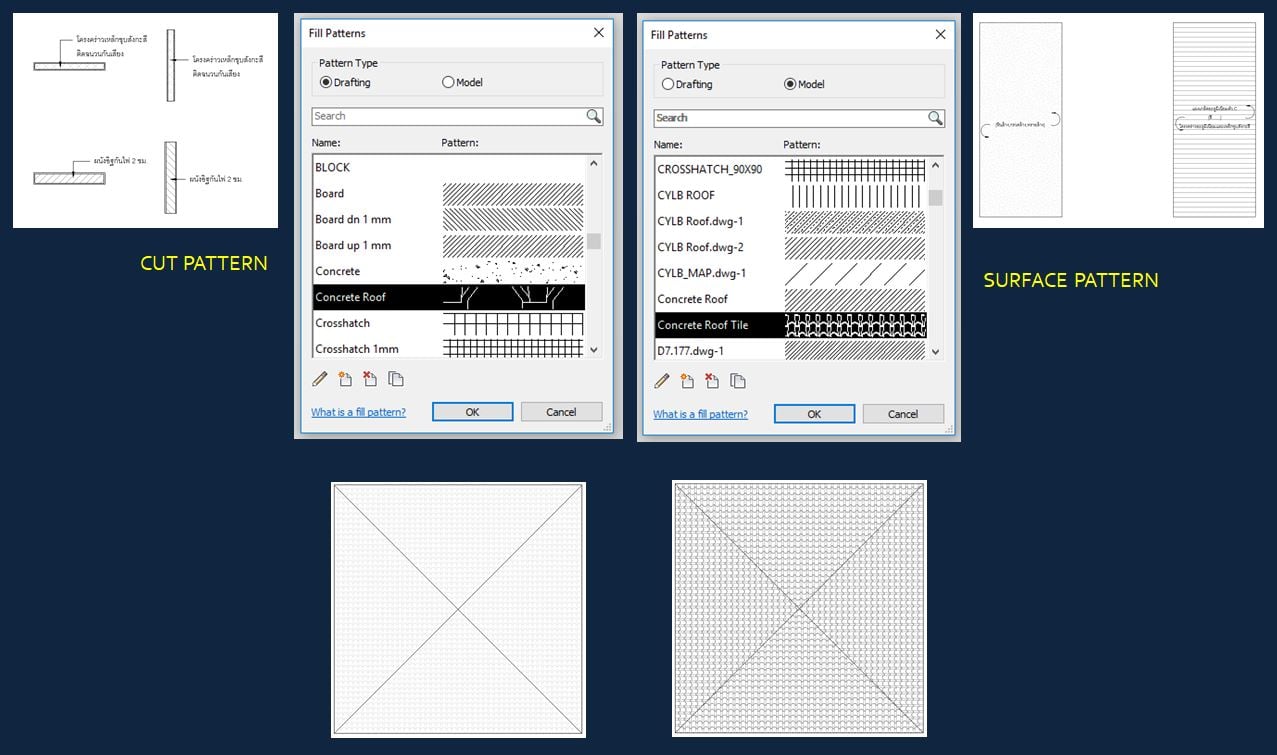
Task: Select Drafting radio in left dialog
Action: (x=326, y=82)
